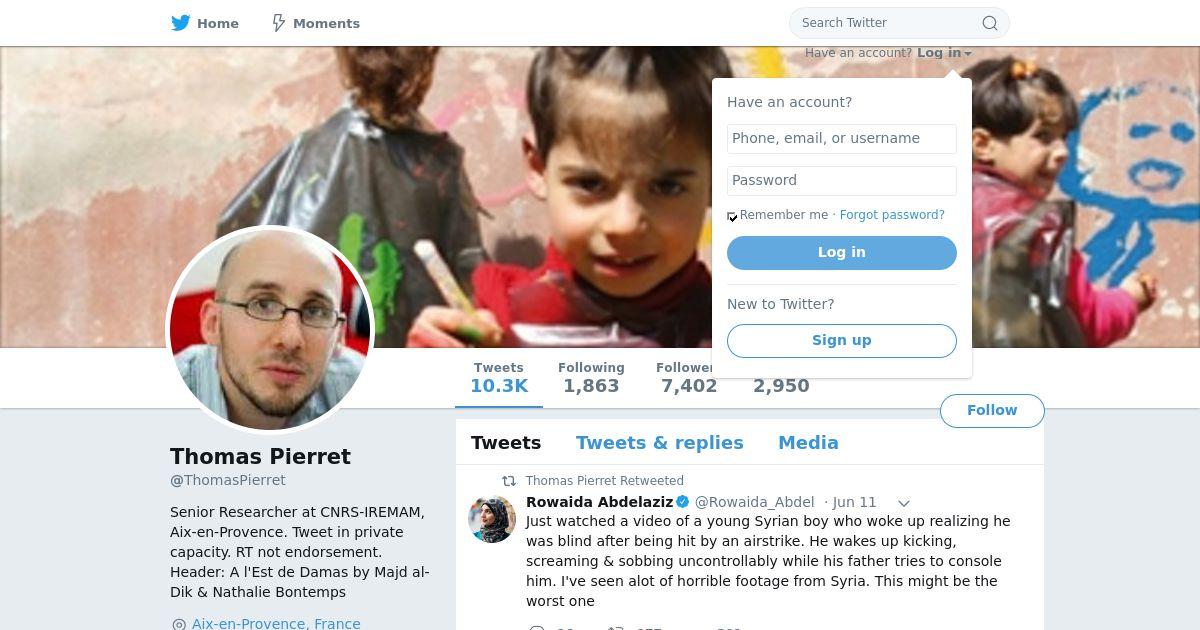
Task: Switch to the Tweets & replies tab
Action: pyautogui.click(x=659, y=443)
